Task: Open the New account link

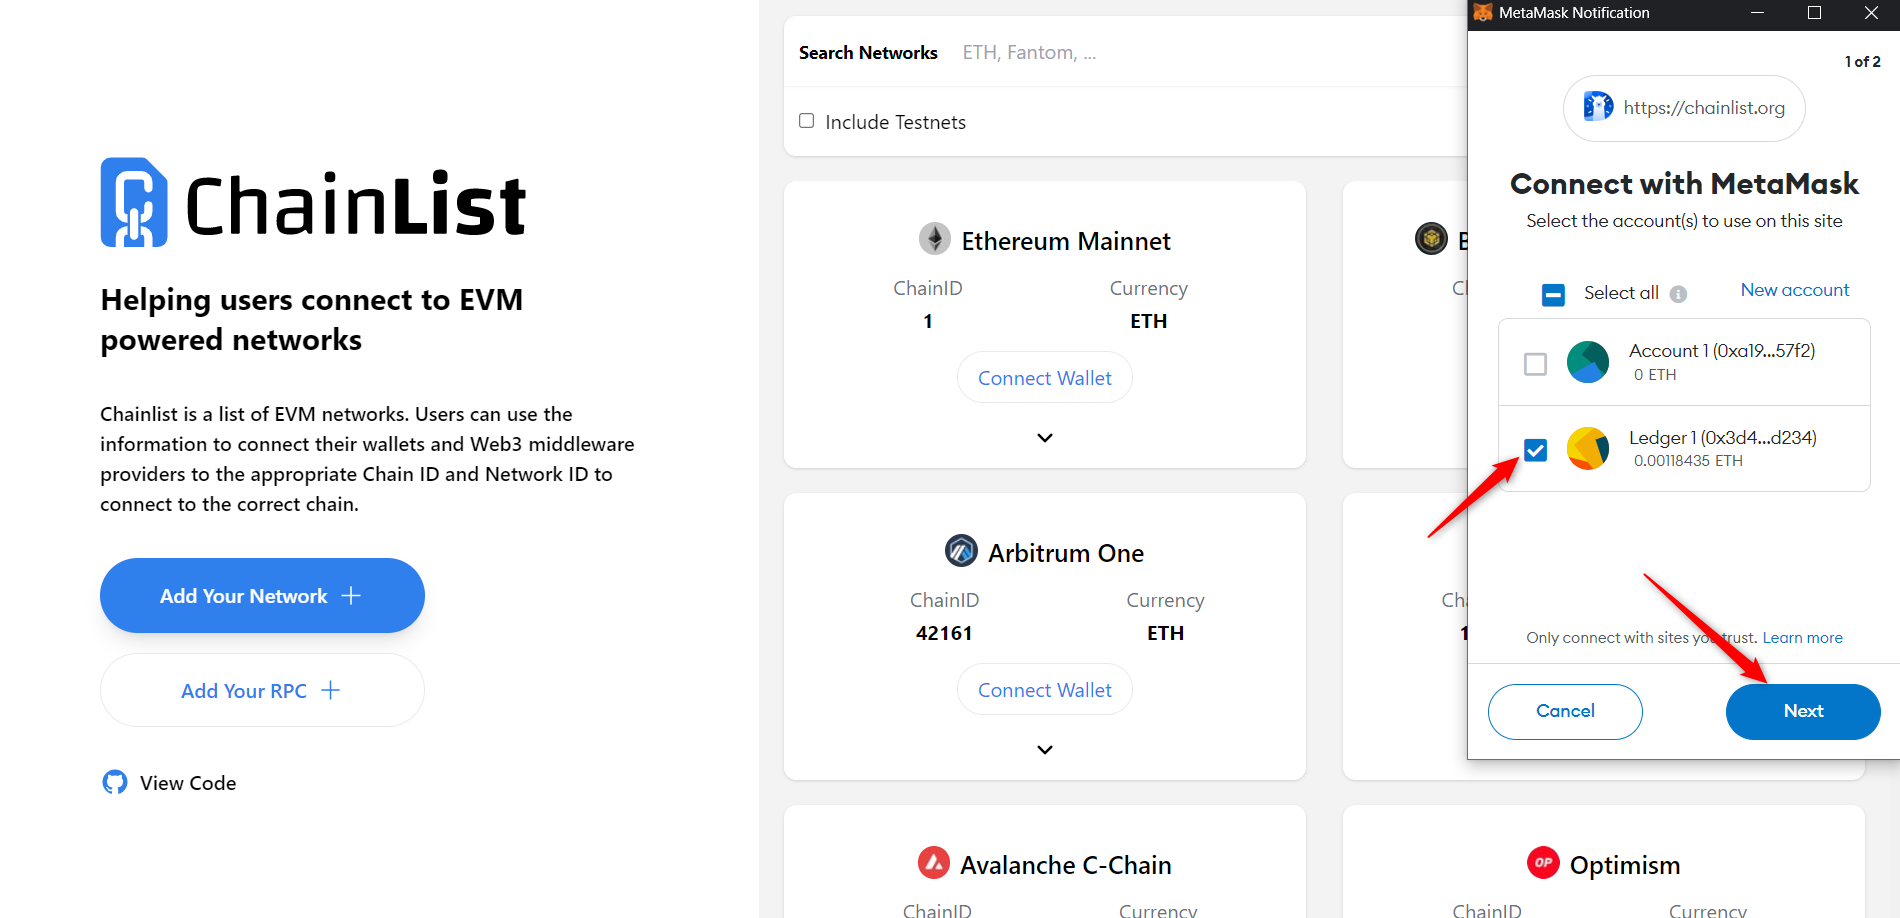Action: click(1795, 290)
